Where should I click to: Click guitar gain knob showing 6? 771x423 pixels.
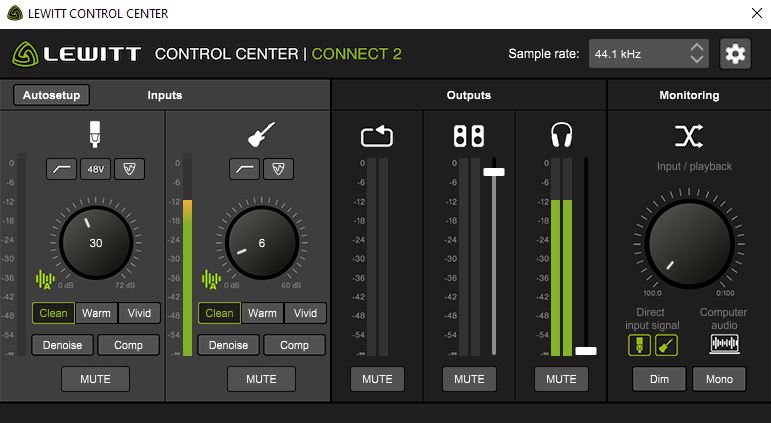(x=262, y=243)
